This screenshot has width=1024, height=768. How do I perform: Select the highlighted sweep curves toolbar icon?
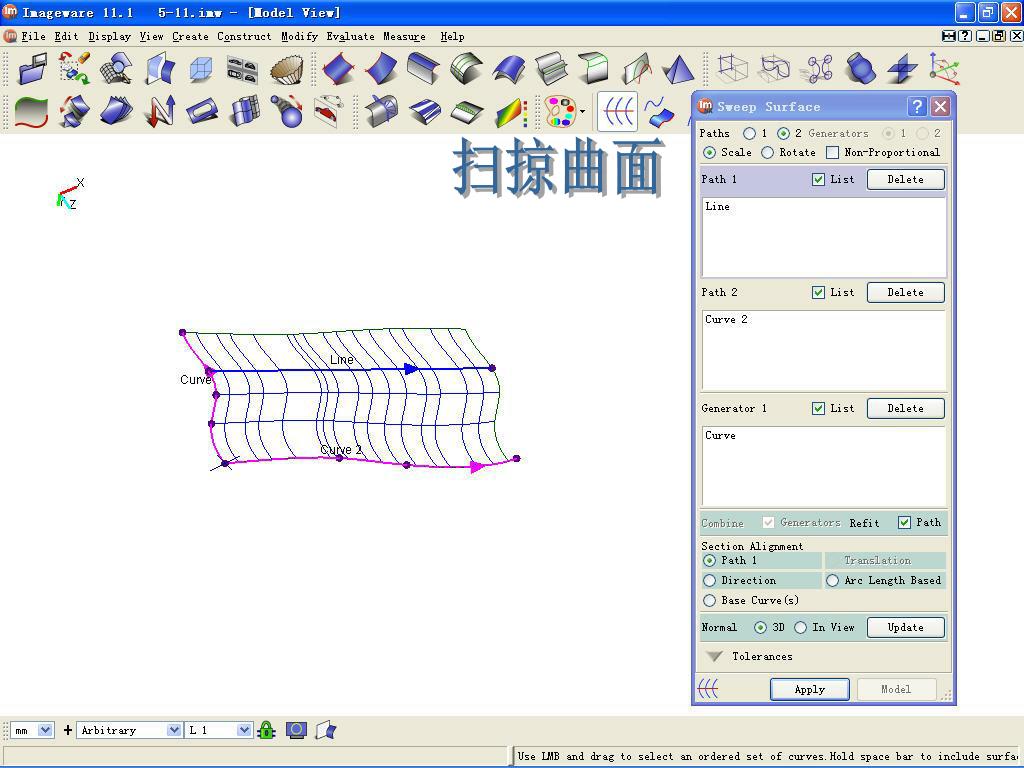[x=617, y=112]
